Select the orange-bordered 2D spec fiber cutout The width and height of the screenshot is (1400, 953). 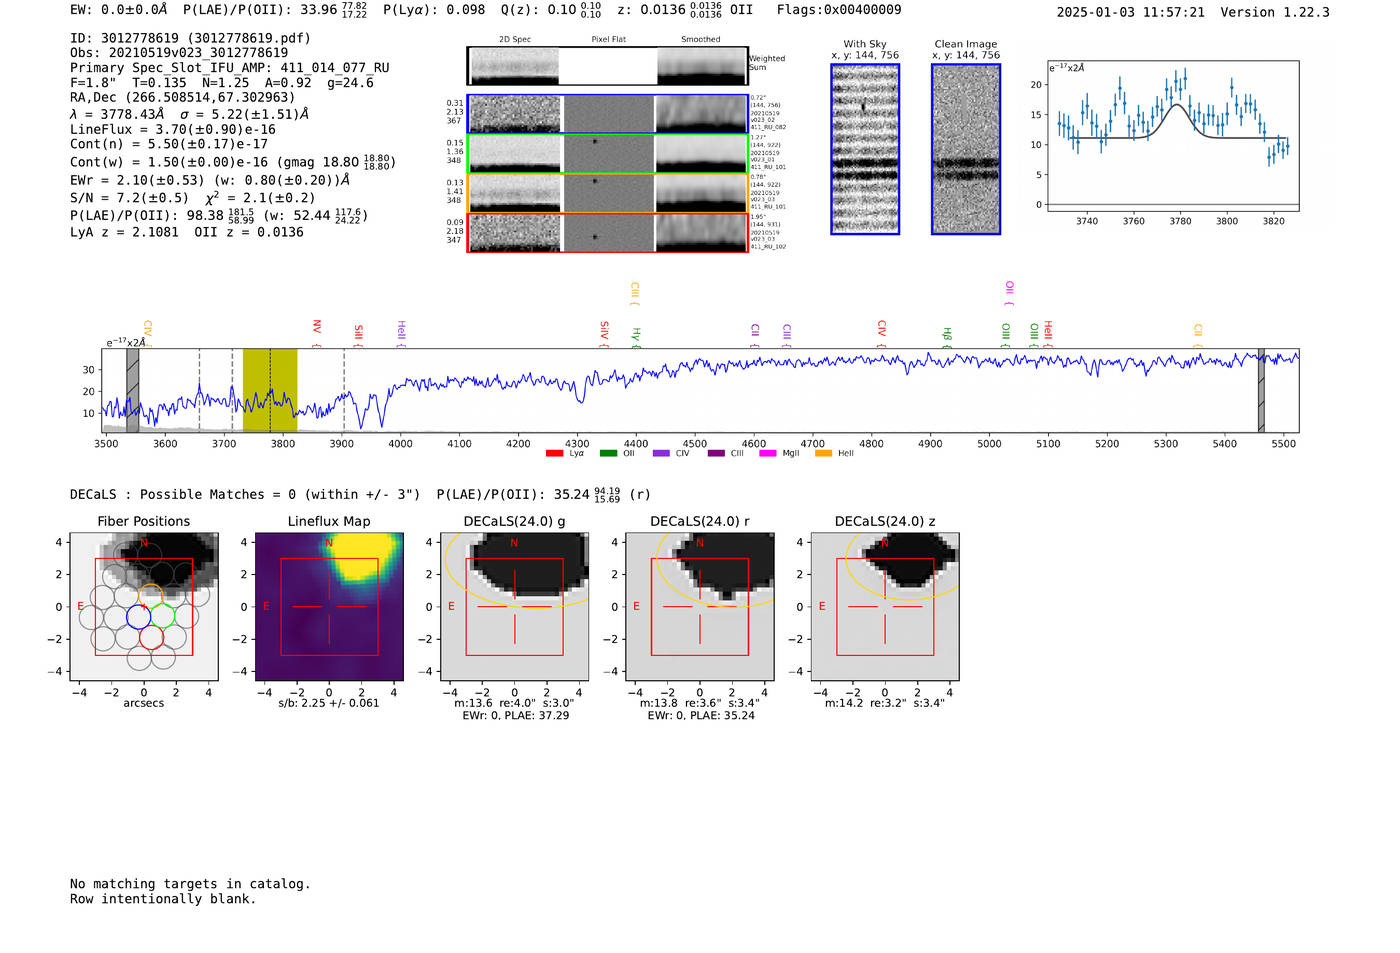point(607,193)
